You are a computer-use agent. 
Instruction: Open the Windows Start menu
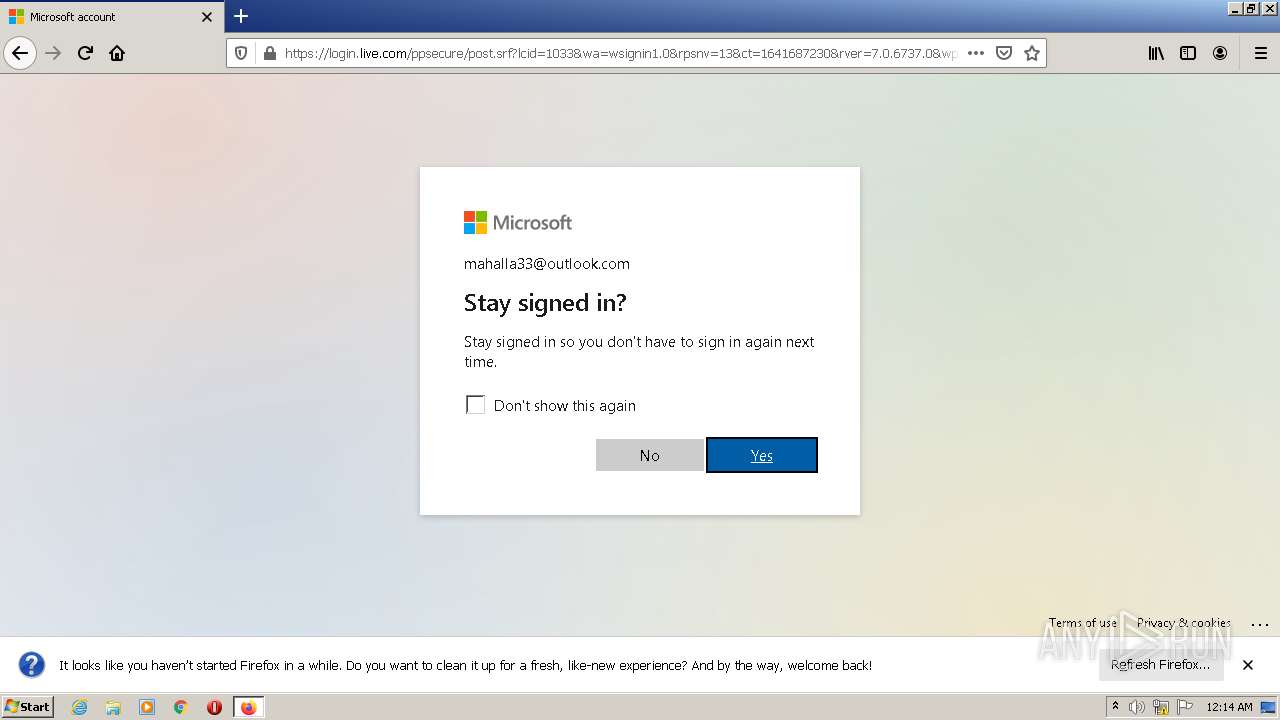pyautogui.click(x=28, y=707)
